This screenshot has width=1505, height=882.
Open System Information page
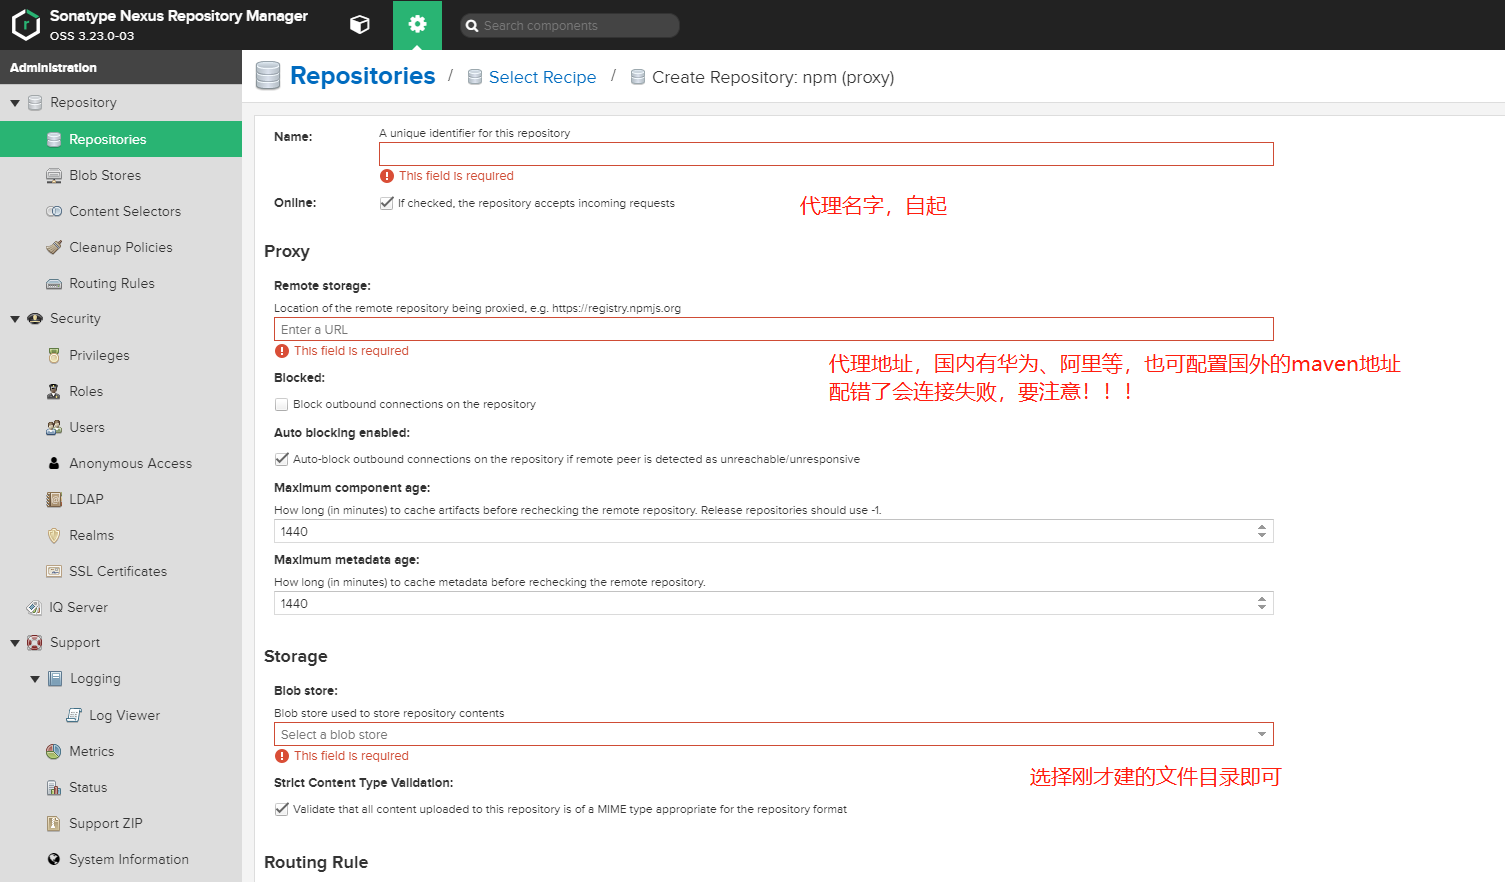click(129, 859)
